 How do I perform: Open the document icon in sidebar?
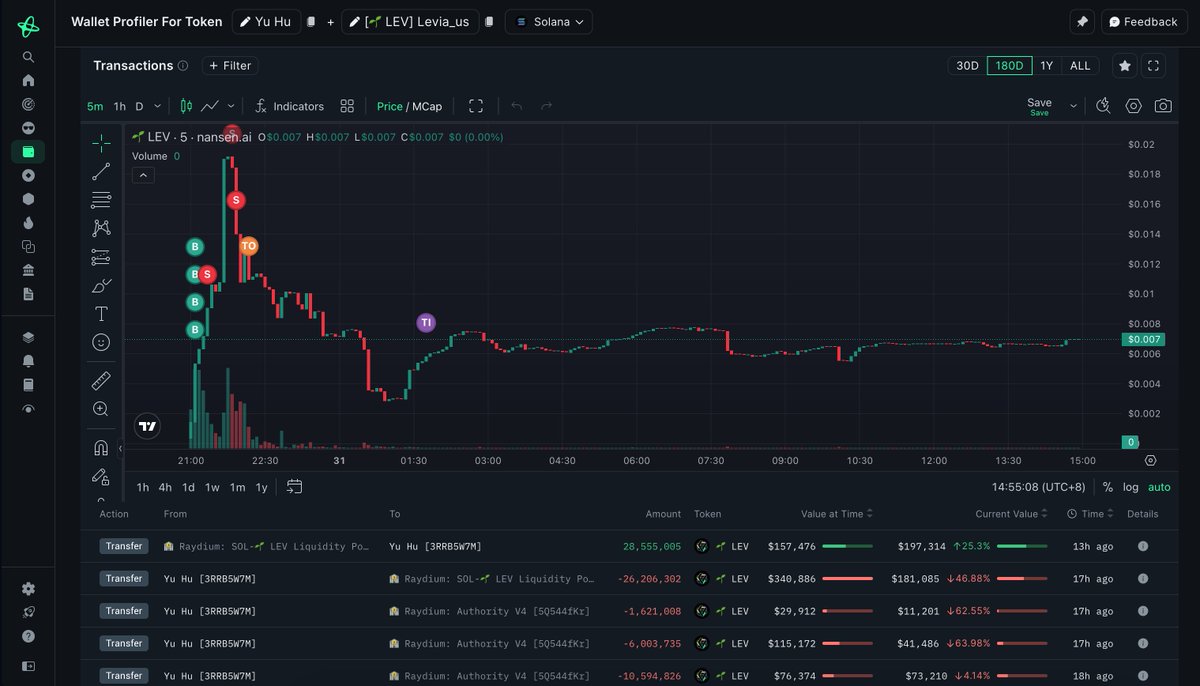coord(28,294)
